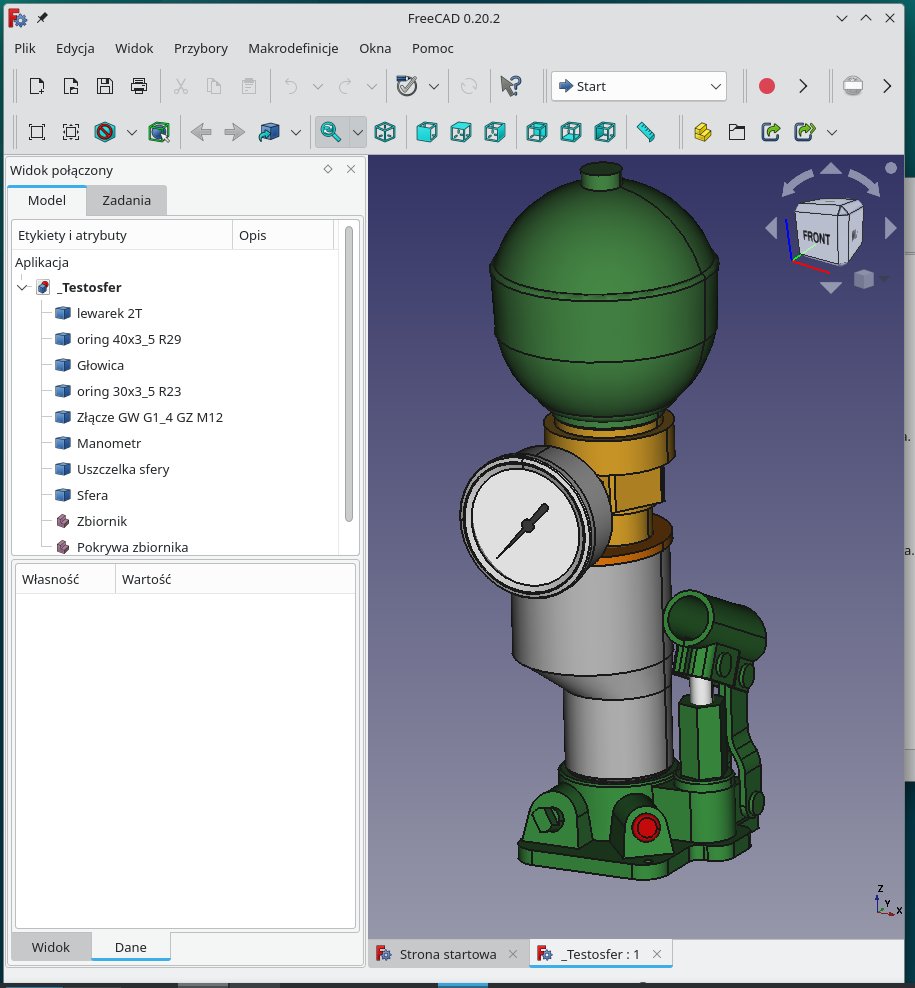Open the What's This help tool
The height and width of the screenshot is (988, 915).
pos(512,86)
